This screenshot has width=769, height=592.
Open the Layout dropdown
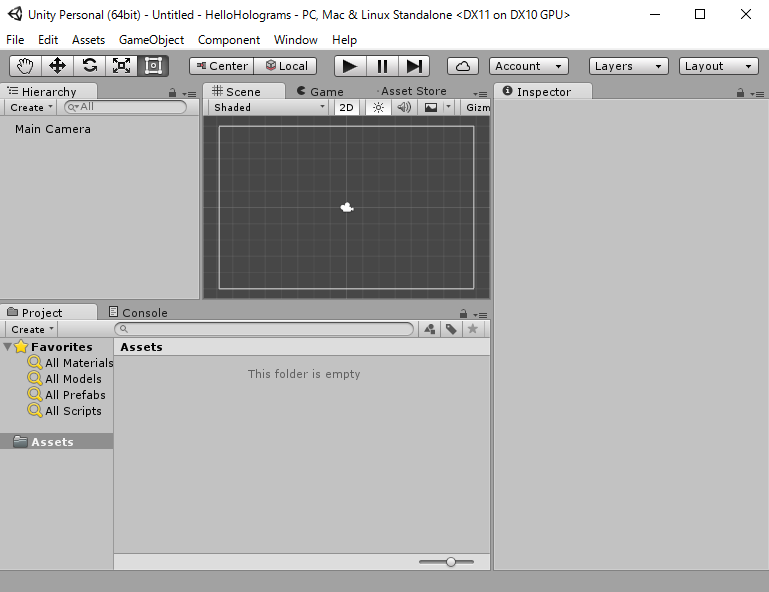coord(718,66)
